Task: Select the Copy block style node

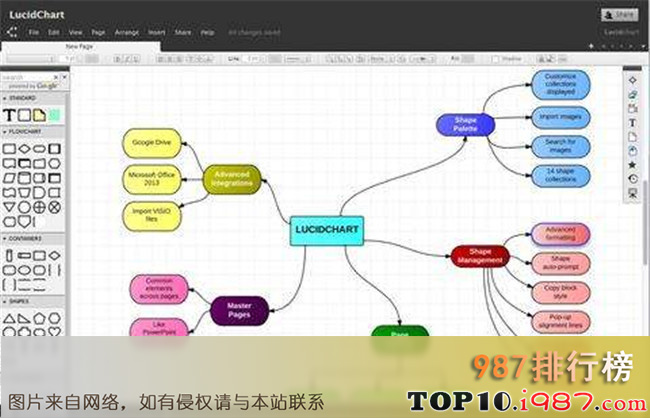Action: point(560,293)
